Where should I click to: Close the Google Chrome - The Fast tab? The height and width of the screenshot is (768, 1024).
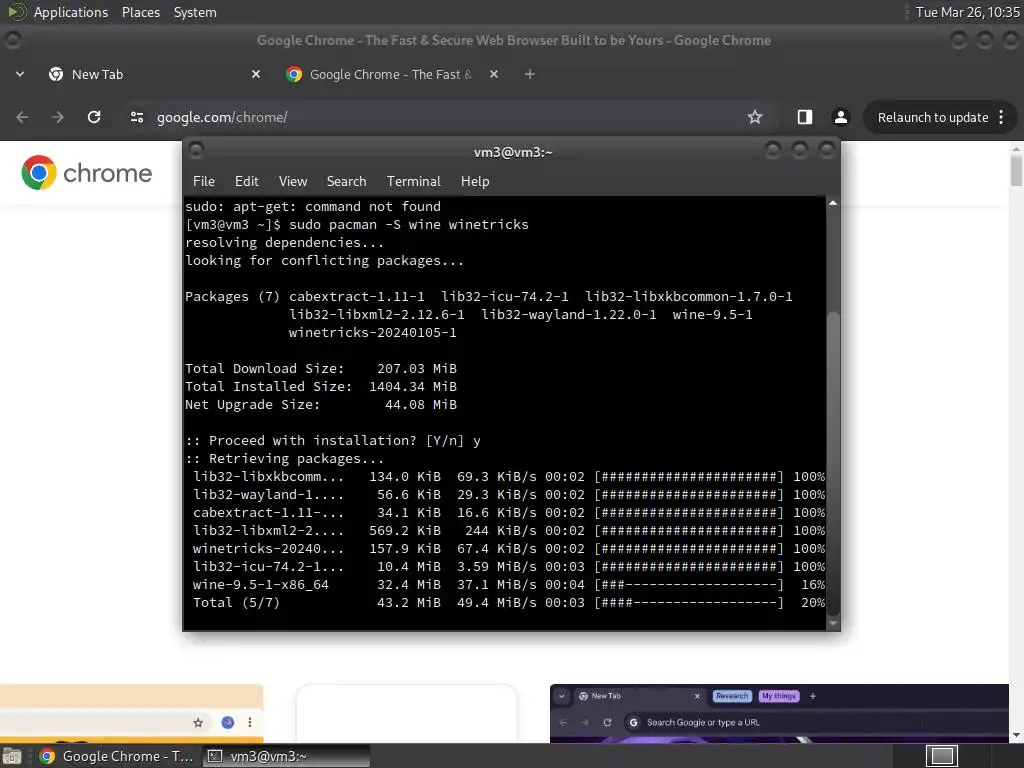click(x=494, y=74)
